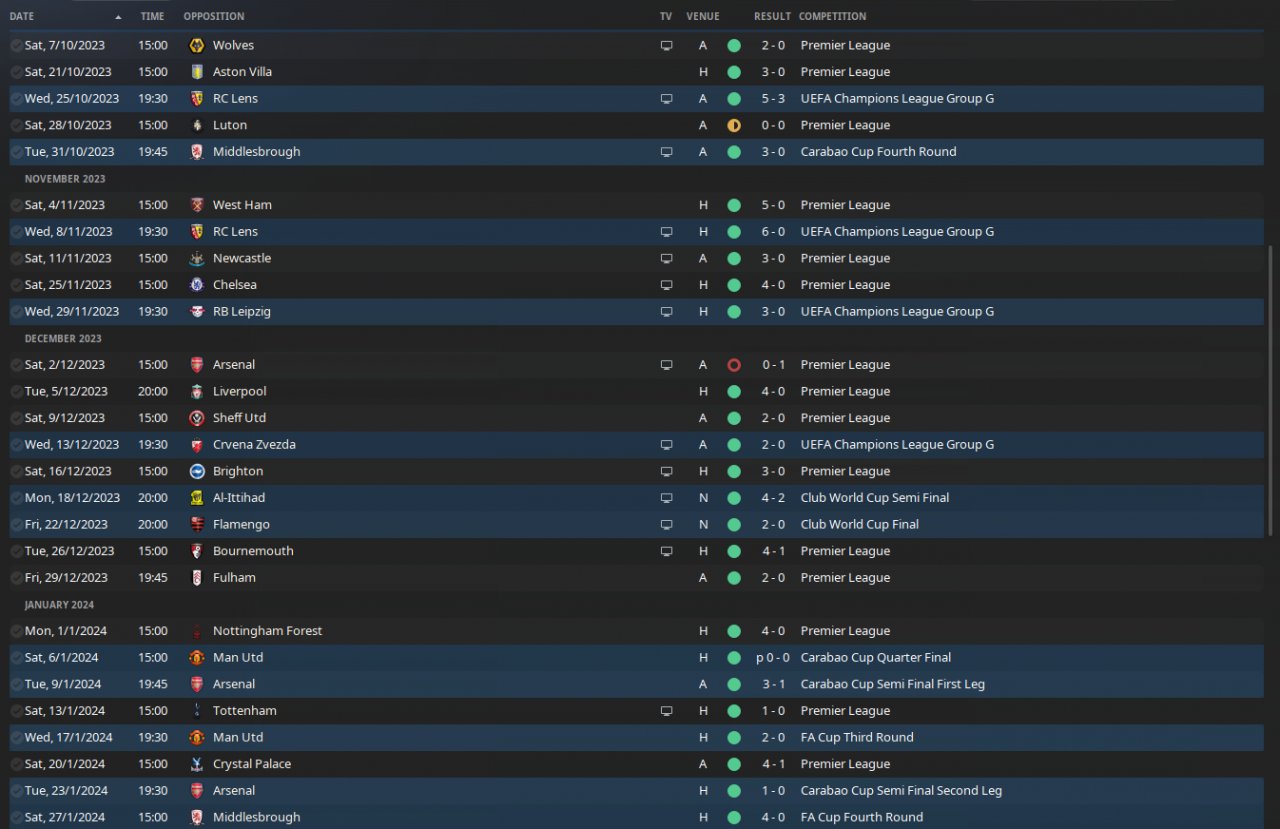The image size is (1280, 829).
Task: Click the sort arrow in the DATE column header
Action: point(118,17)
